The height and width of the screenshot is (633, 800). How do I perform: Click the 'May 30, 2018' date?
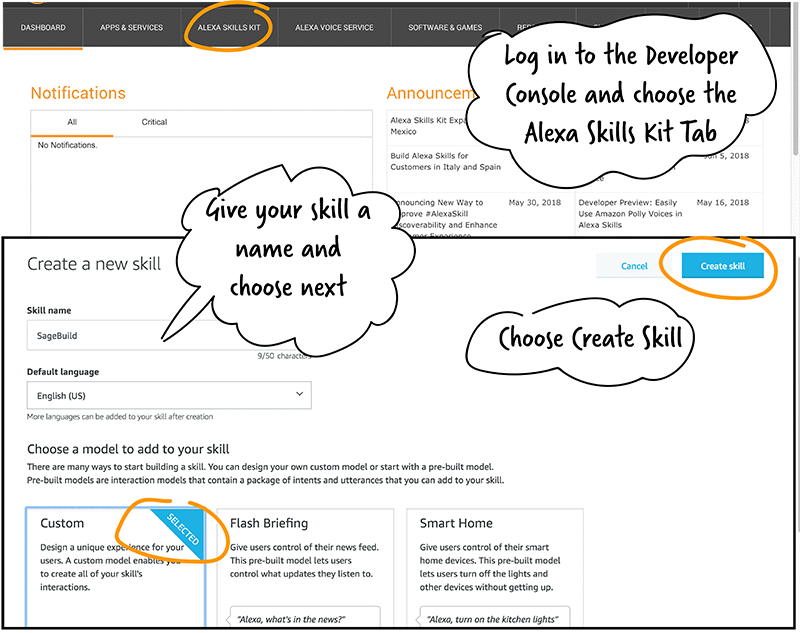(x=534, y=202)
